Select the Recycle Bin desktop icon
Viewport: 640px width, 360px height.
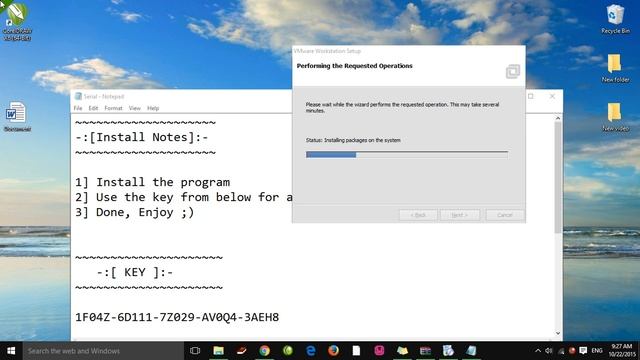(615, 19)
